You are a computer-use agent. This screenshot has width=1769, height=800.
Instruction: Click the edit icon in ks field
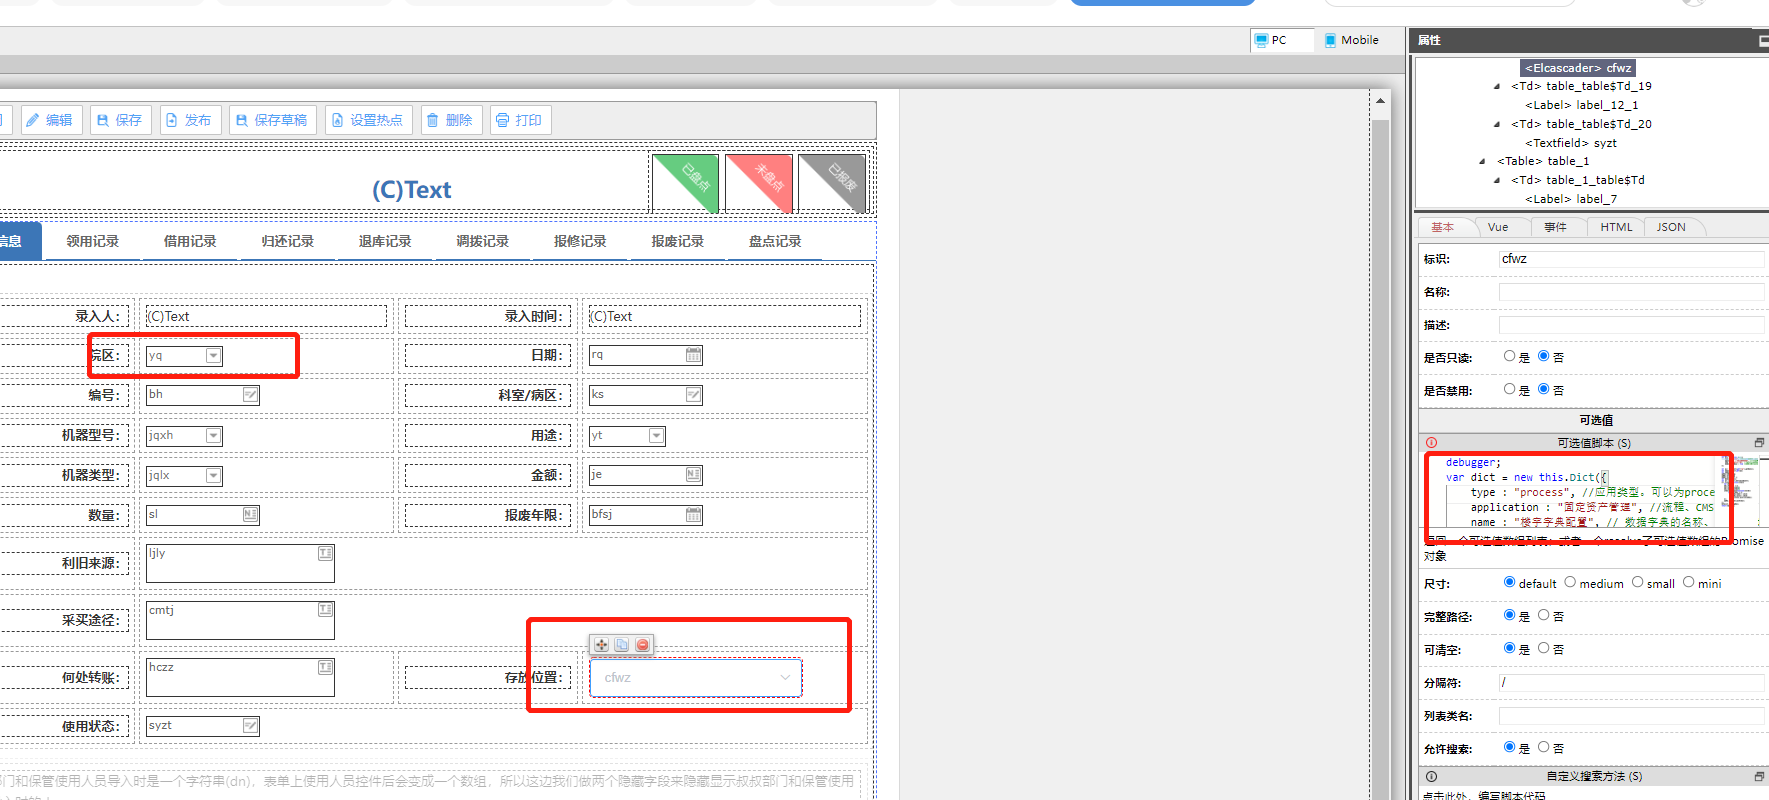[694, 395]
